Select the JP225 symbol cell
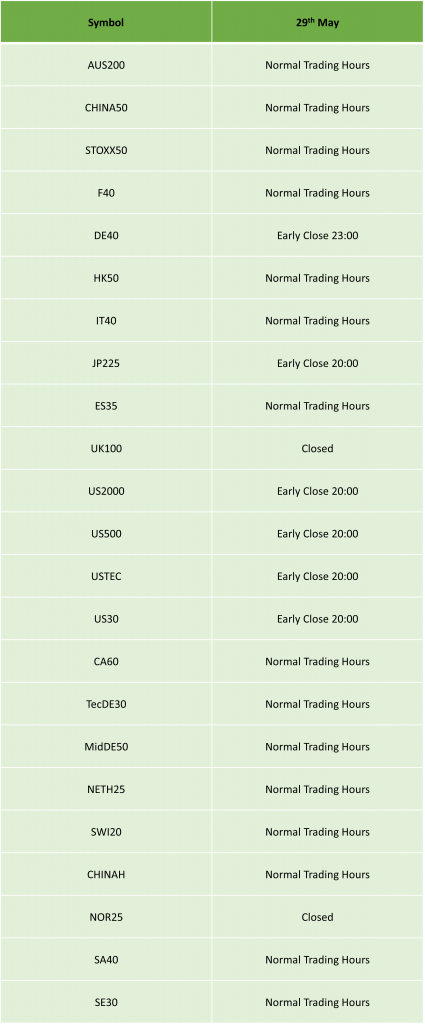 [x=106, y=364]
